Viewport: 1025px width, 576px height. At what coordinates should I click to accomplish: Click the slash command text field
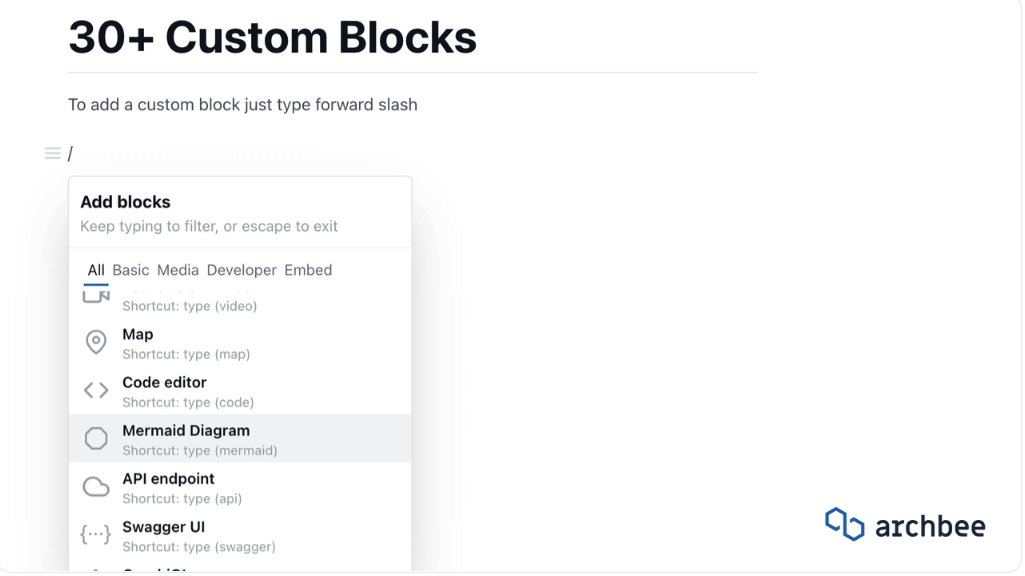point(70,152)
